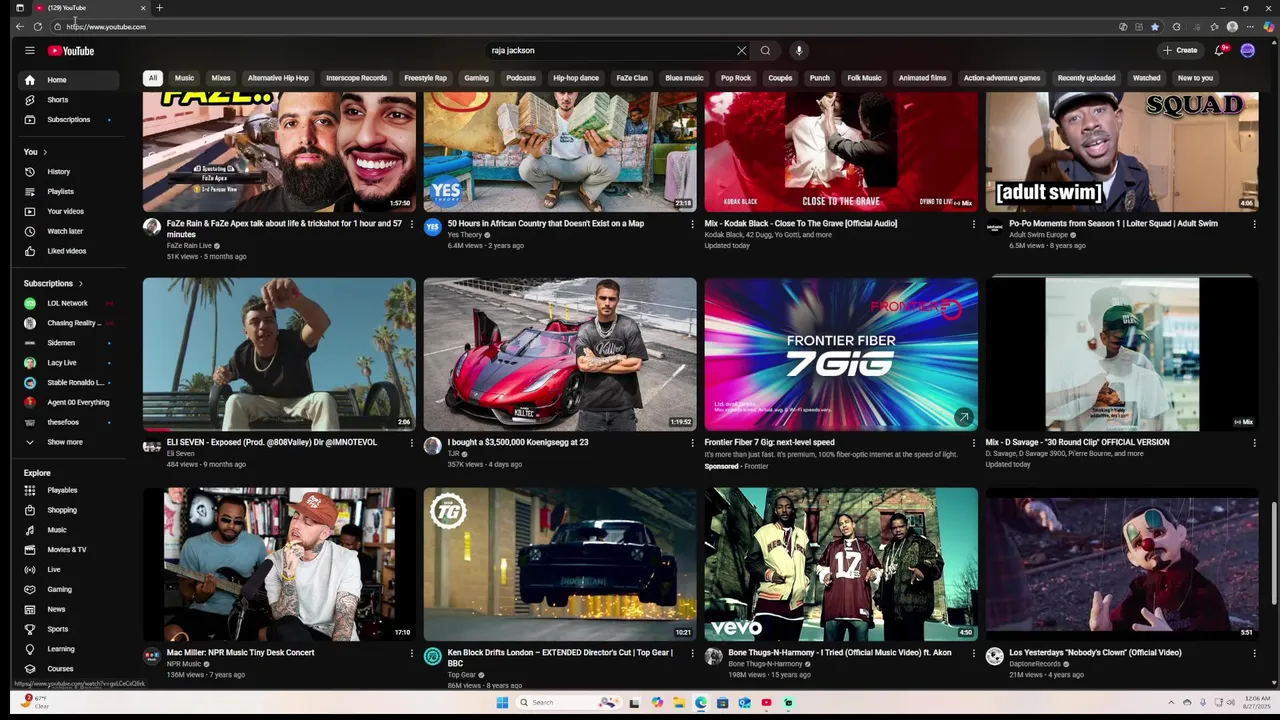The image size is (1280, 720).
Task: Open LOL Network channel subscription
Action: click(68, 303)
